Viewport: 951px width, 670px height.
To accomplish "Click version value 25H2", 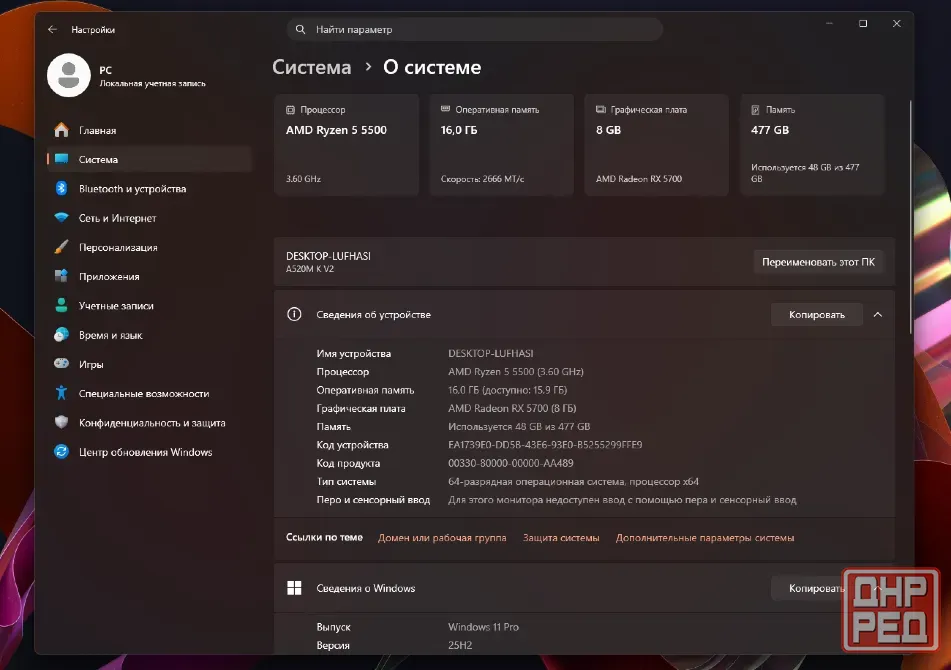I will click(460, 645).
